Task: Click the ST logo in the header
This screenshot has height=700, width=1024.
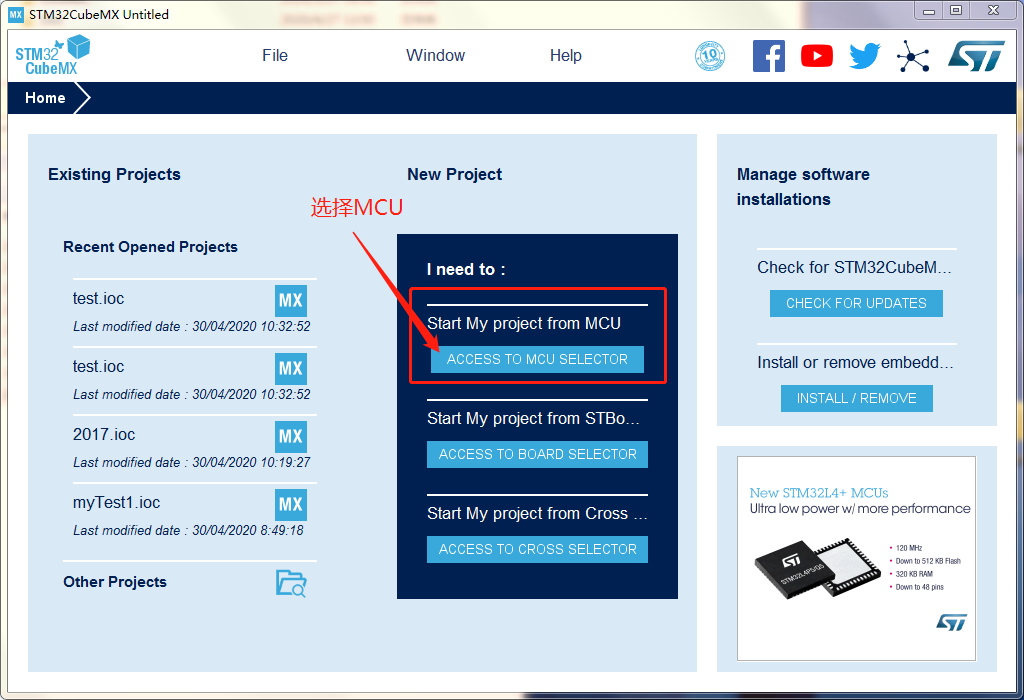Action: (976, 56)
